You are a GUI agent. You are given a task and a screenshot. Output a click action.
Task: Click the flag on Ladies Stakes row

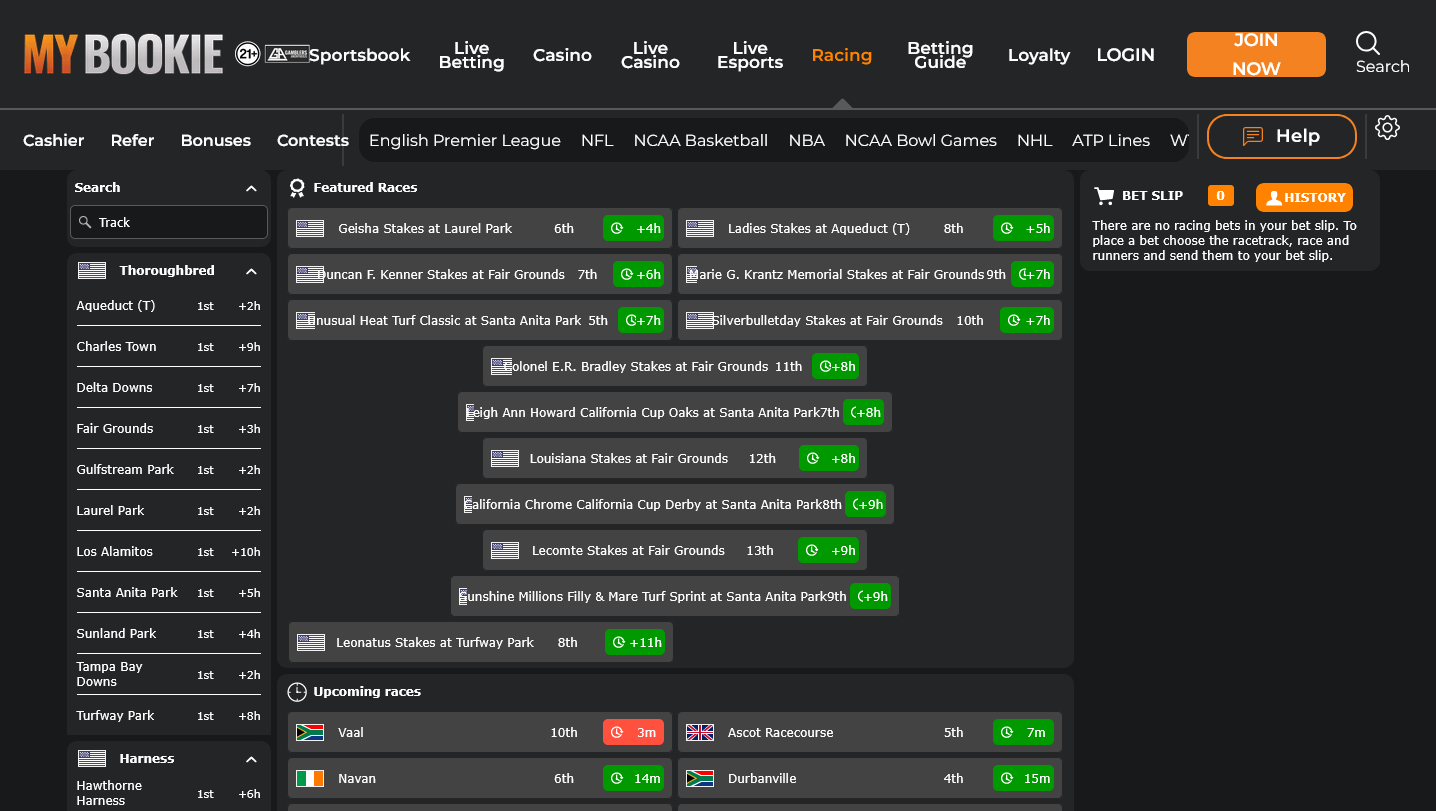click(x=700, y=229)
